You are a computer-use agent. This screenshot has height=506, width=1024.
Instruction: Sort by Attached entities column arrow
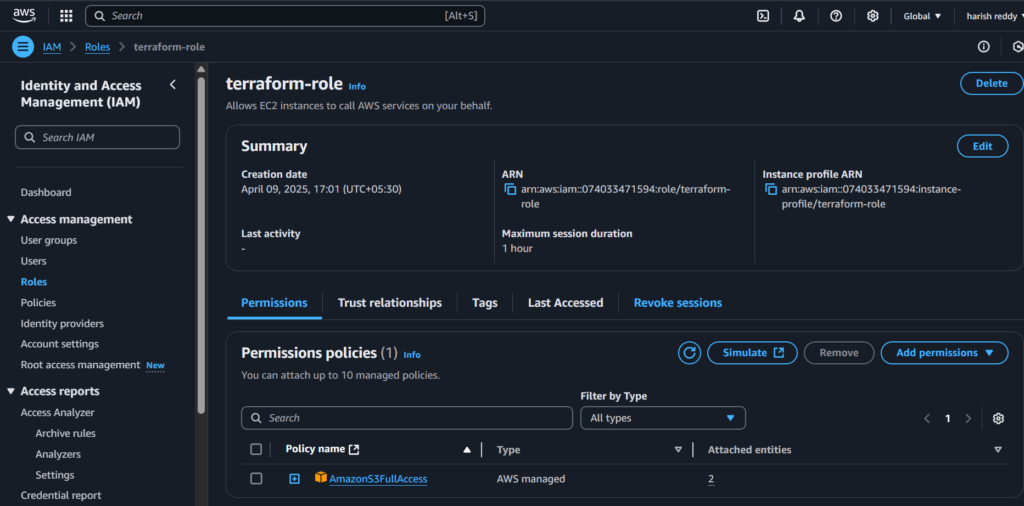[x=998, y=449]
